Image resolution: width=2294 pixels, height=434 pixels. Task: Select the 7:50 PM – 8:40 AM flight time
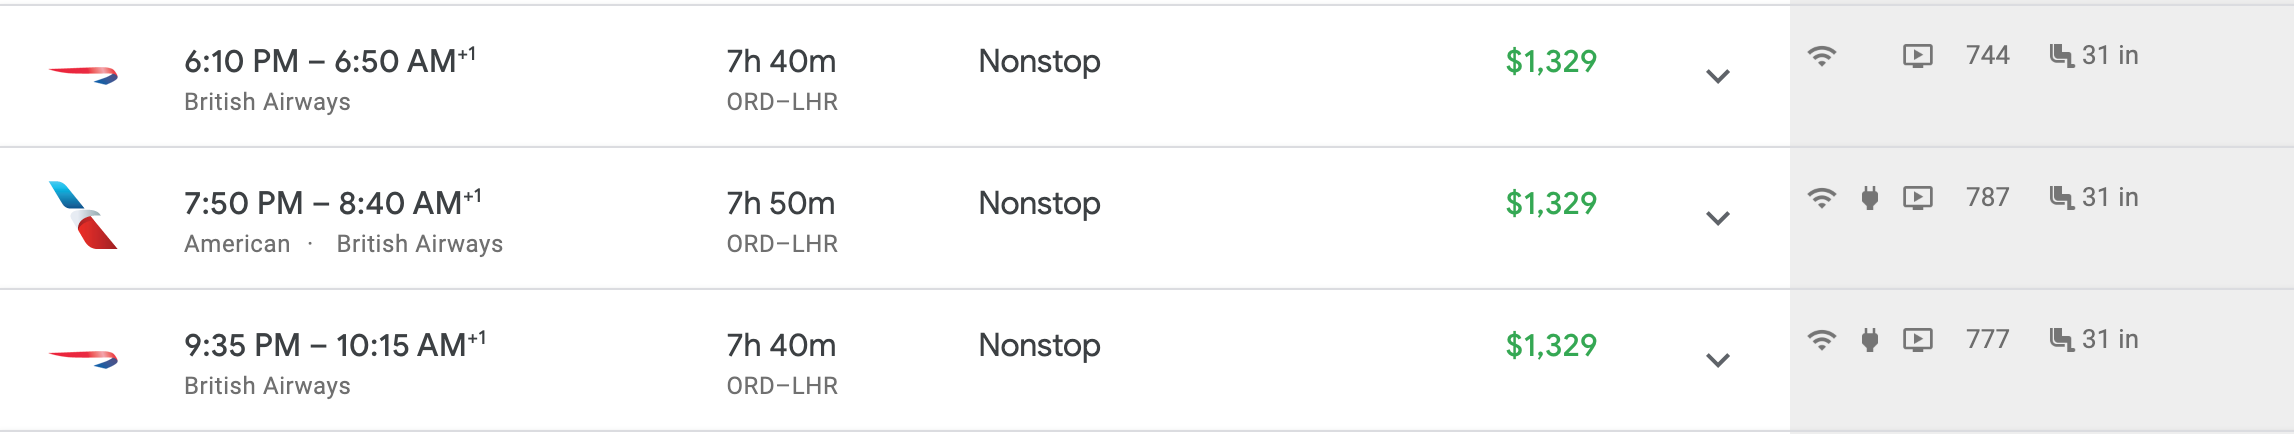click(332, 203)
